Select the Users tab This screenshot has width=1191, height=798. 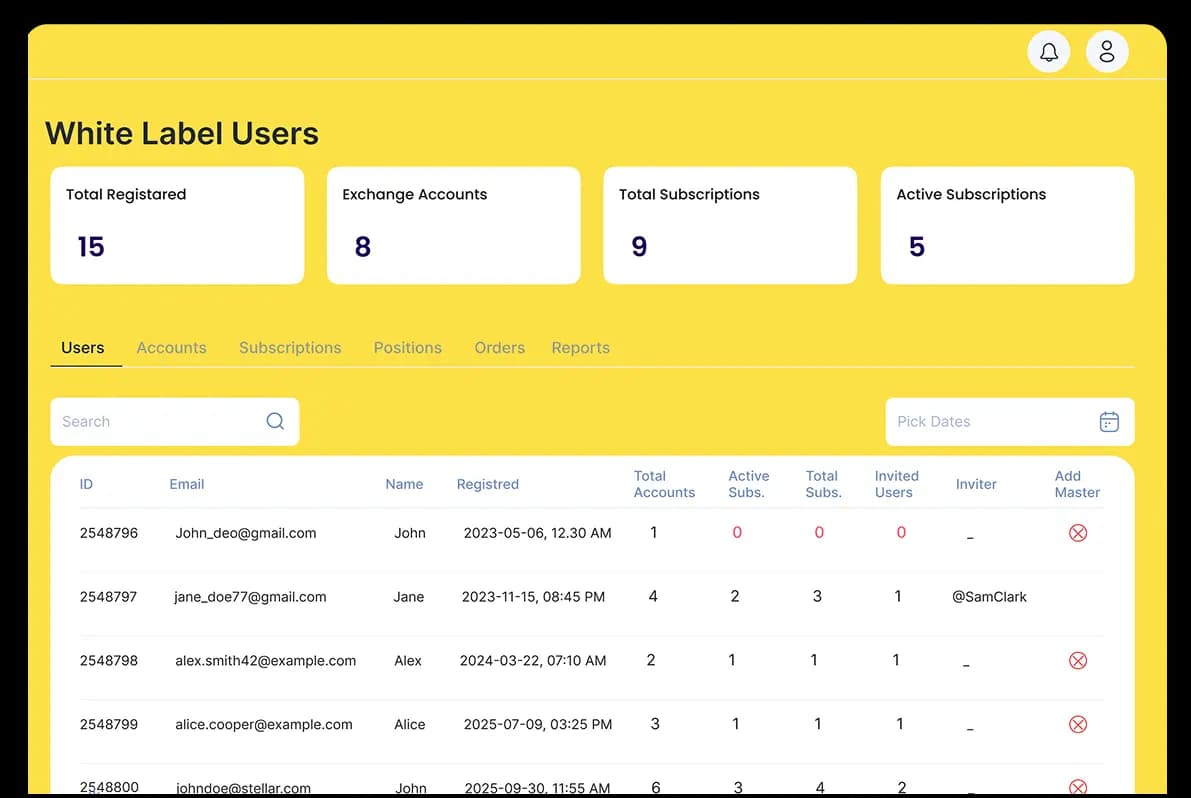(83, 348)
